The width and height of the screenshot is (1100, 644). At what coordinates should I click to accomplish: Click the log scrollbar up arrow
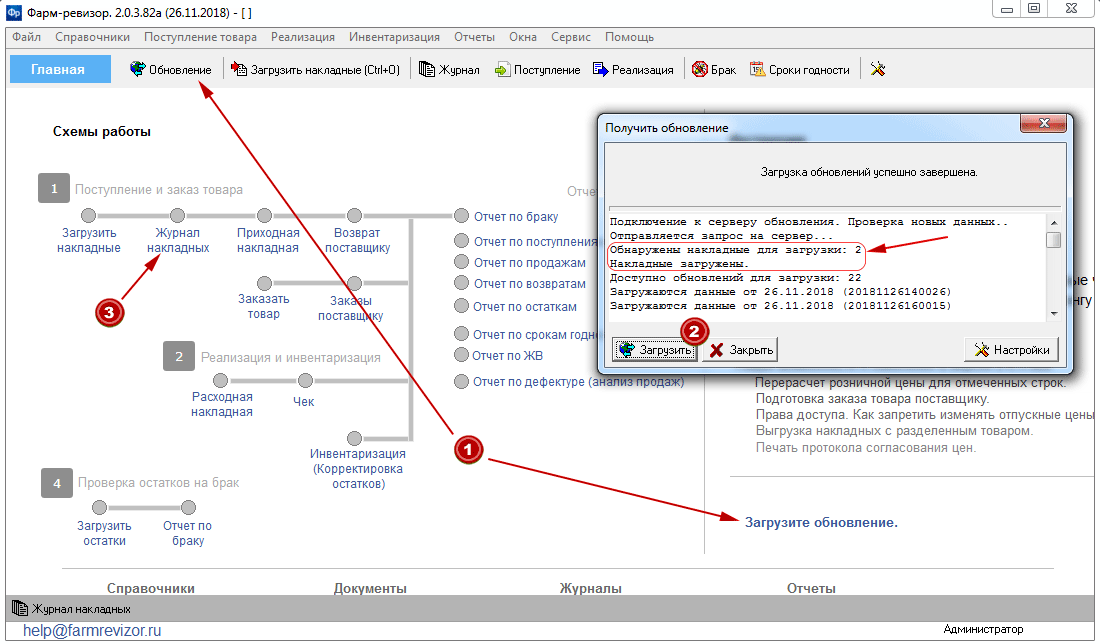click(x=1054, y=223)
